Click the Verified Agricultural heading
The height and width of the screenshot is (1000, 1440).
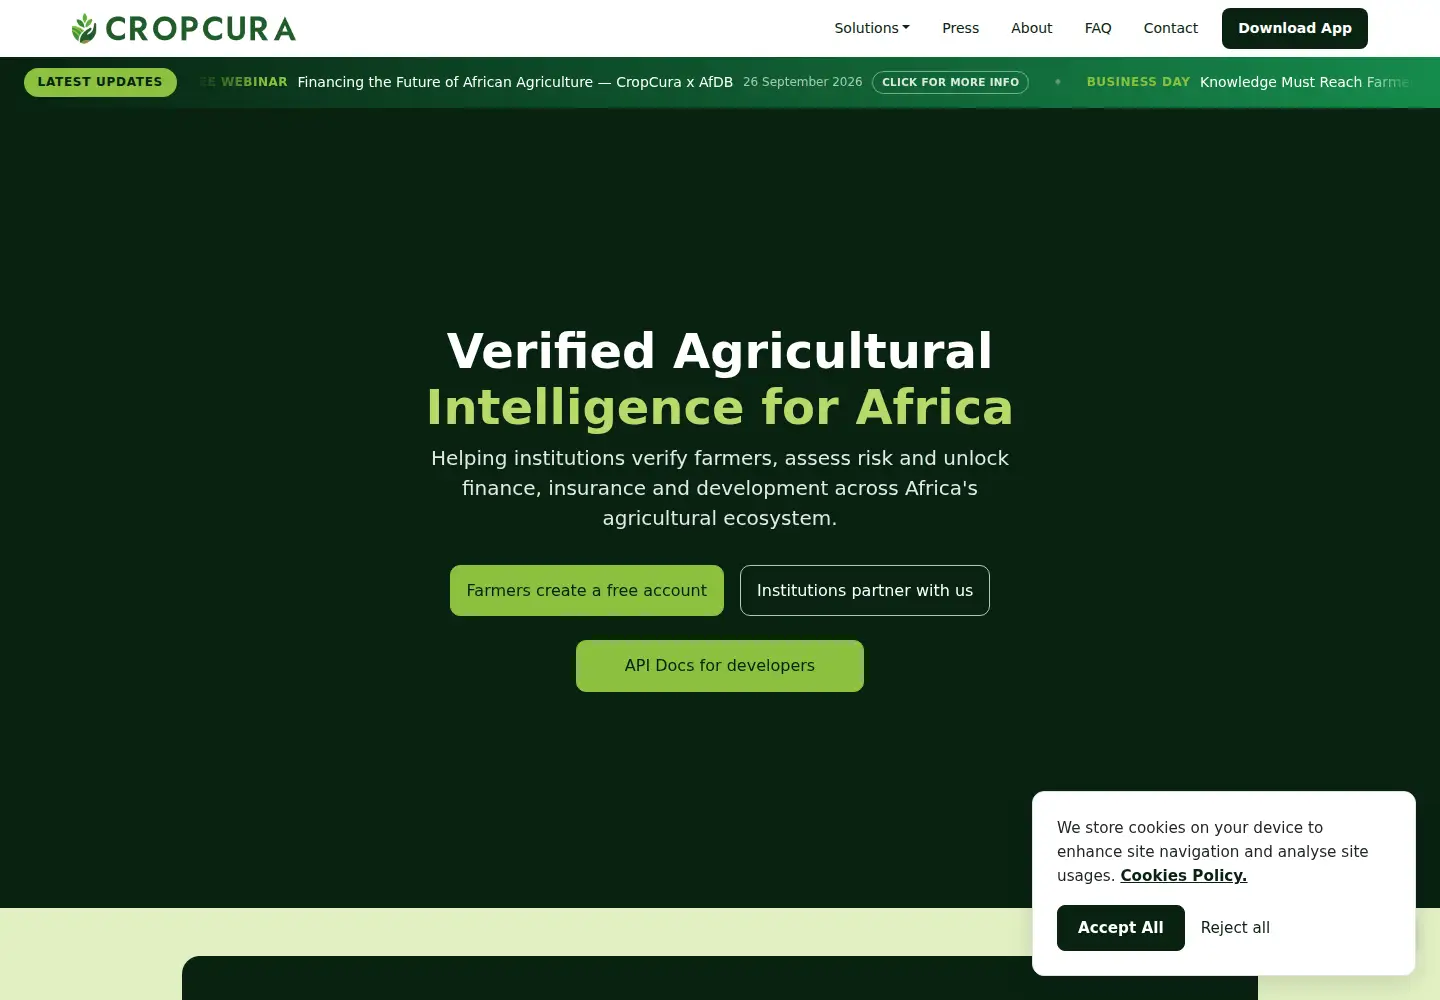coord(720,351)
